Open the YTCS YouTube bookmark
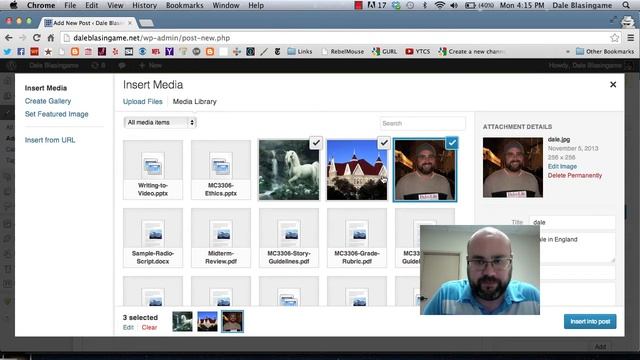Viewport: 640px width, 360px height. pyautogui.click(x=418, y=51)
